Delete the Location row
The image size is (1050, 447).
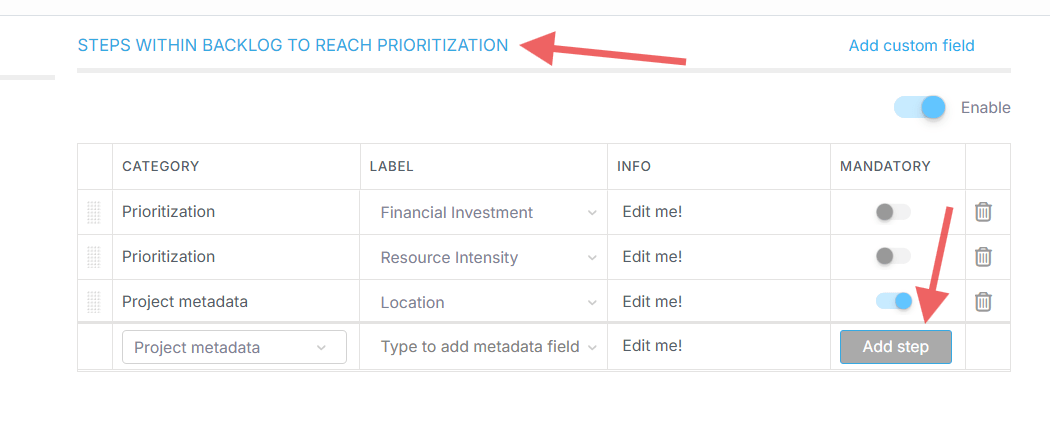click(983, 301)
